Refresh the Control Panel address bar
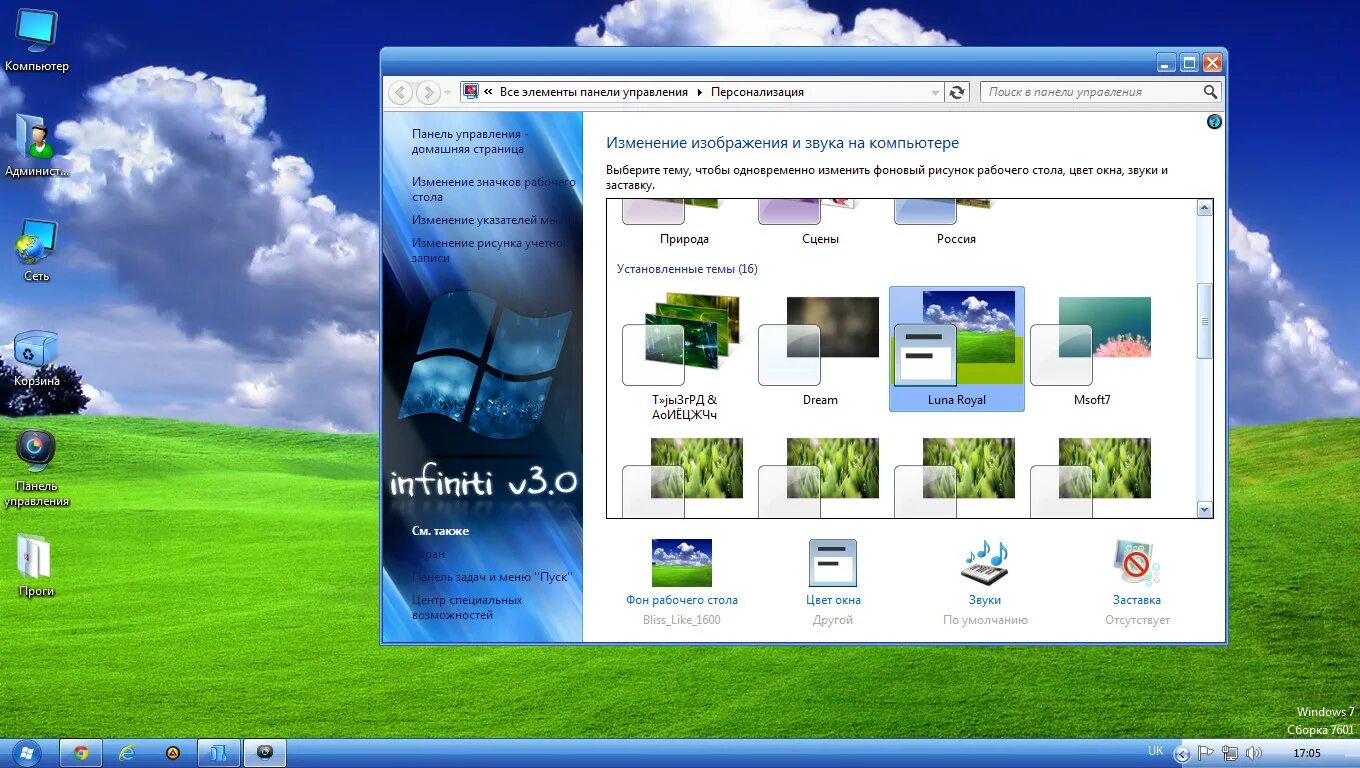The image size is (1360, 768). point(957,92)
